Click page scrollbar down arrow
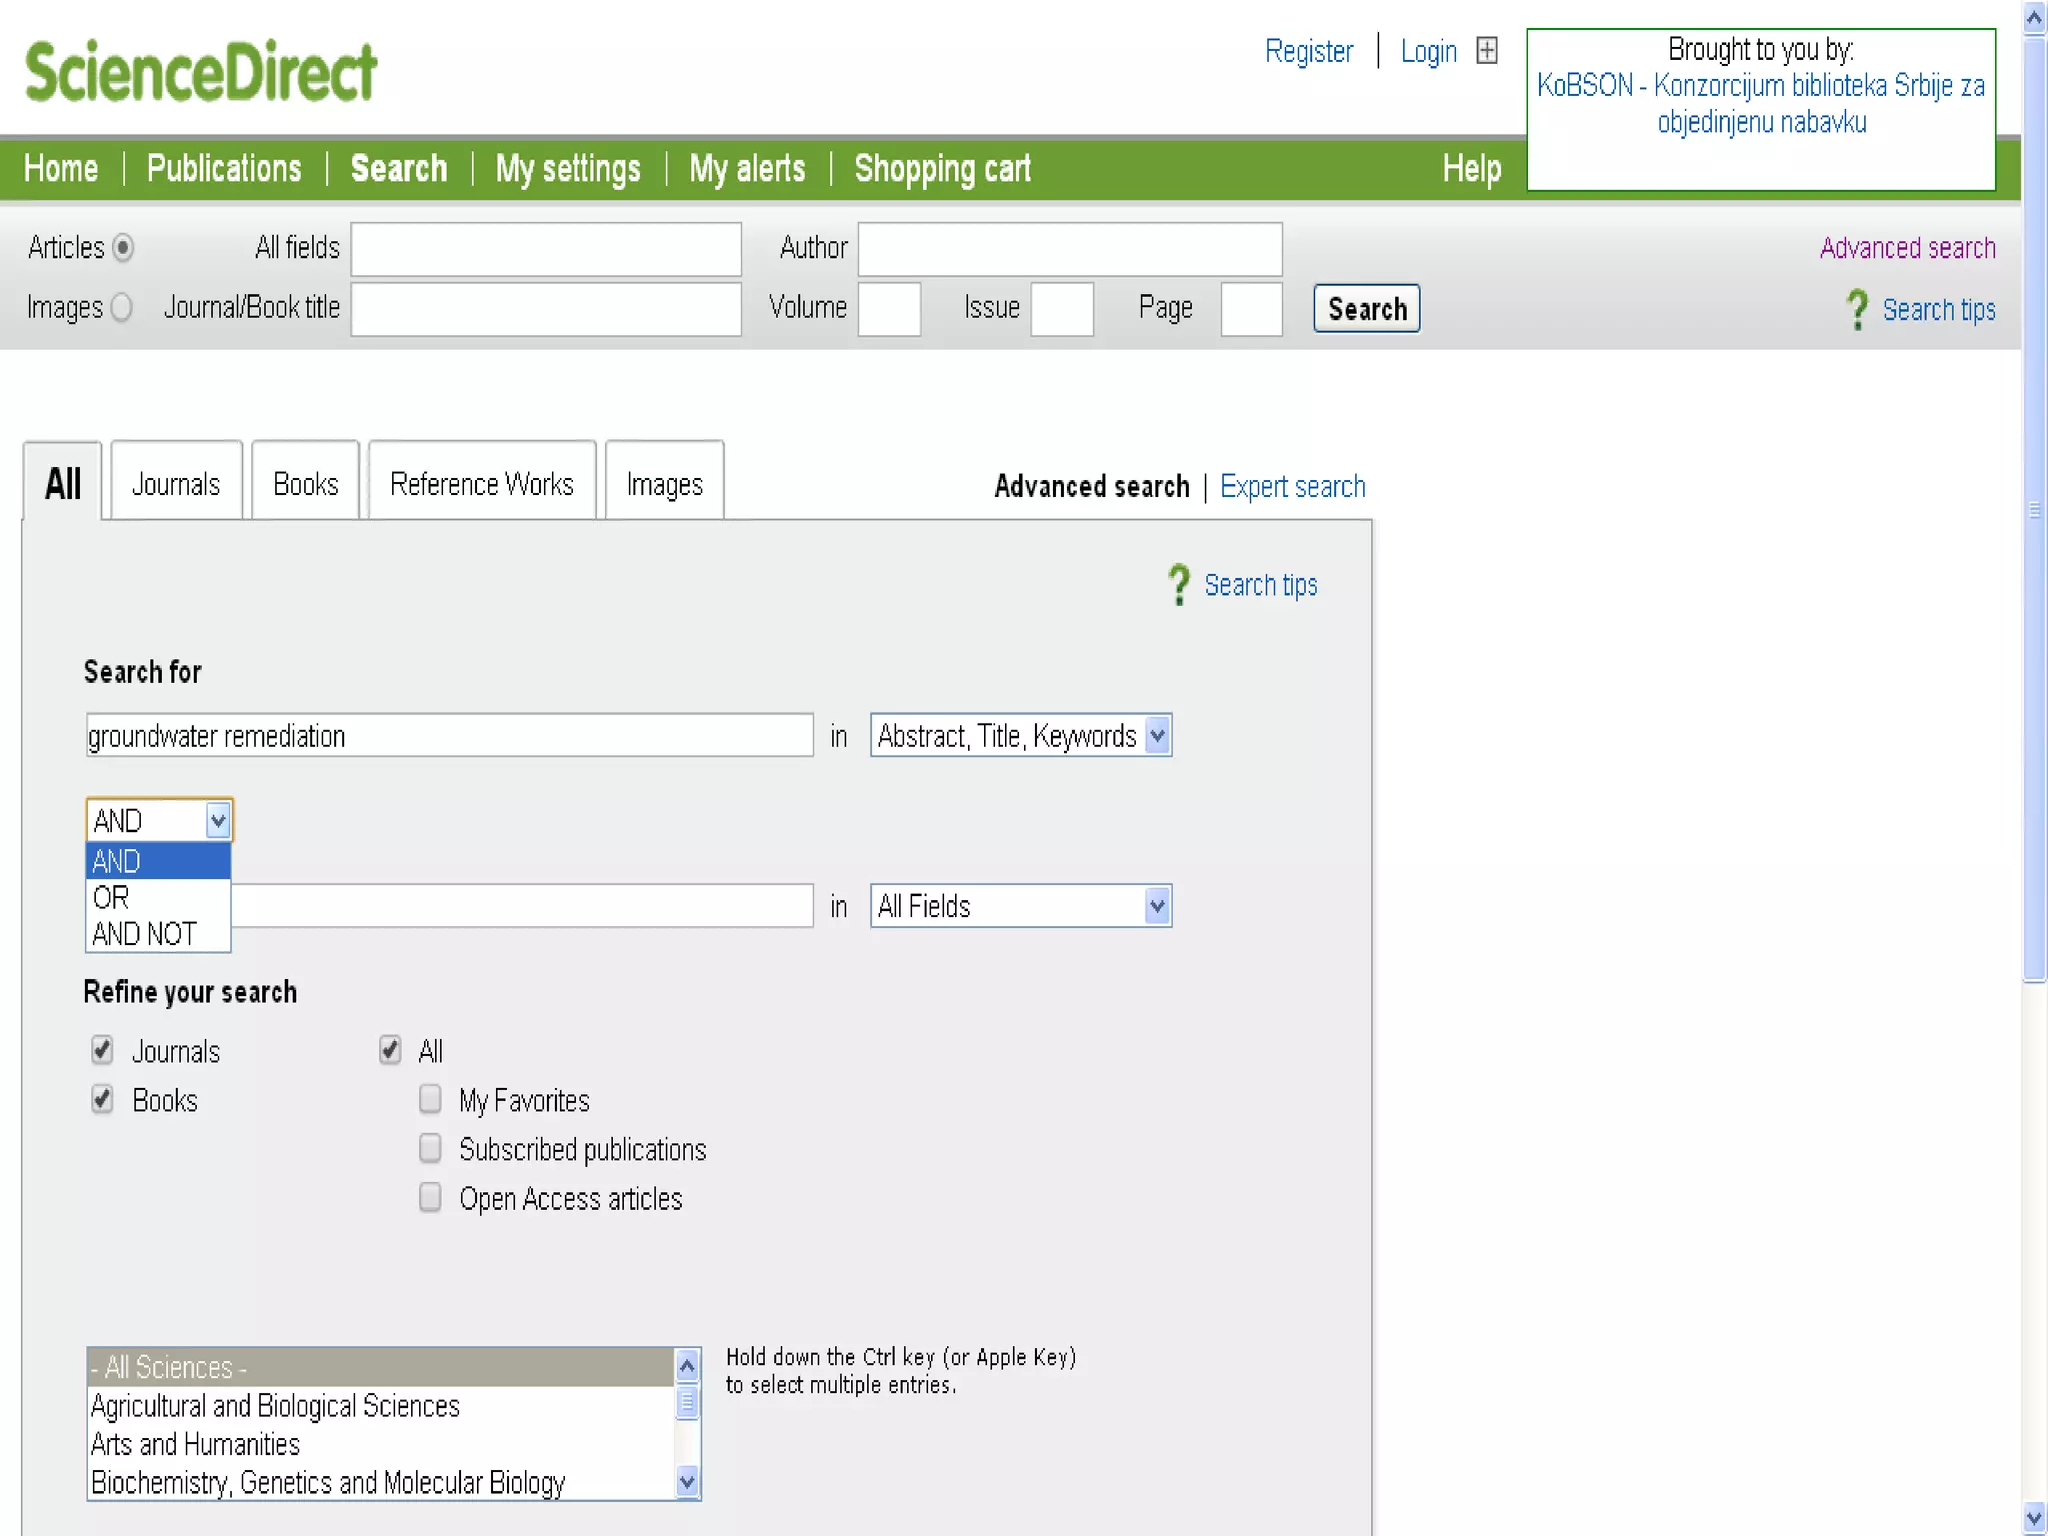 tap(2034, 1518)
